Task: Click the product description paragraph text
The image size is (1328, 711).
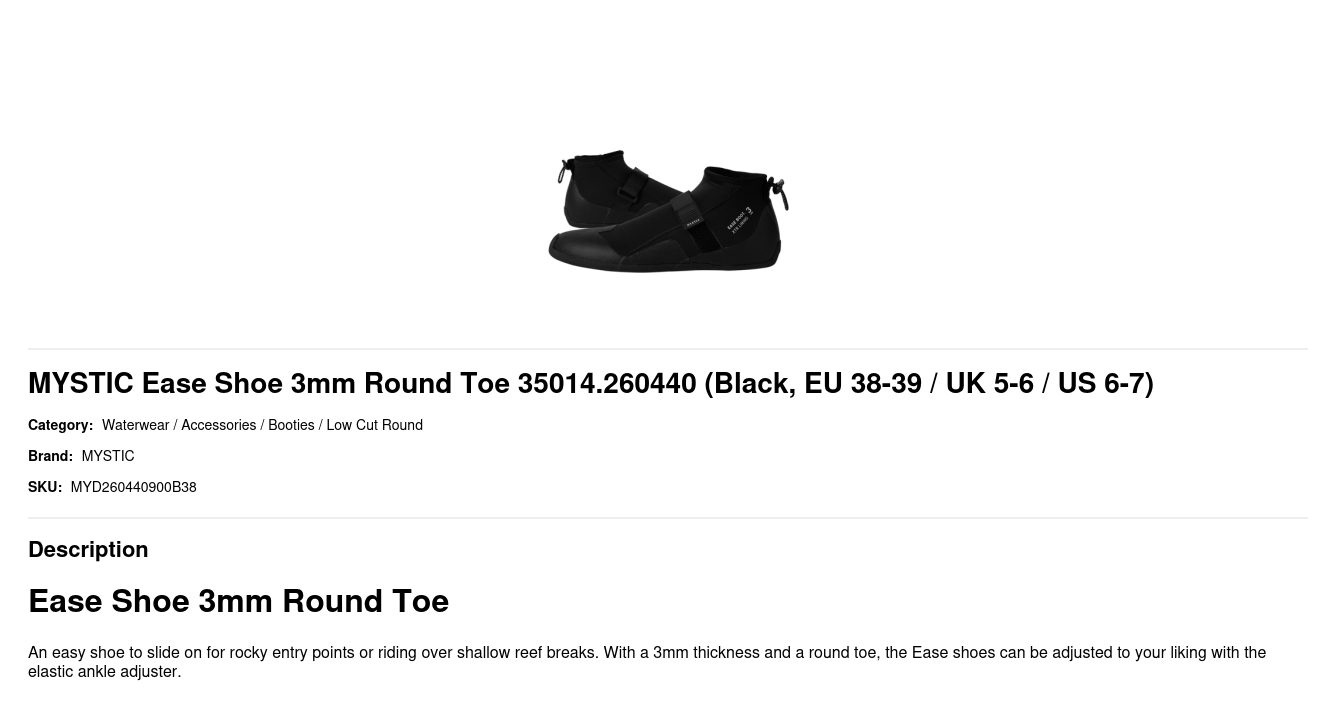Action: (646, 661)
